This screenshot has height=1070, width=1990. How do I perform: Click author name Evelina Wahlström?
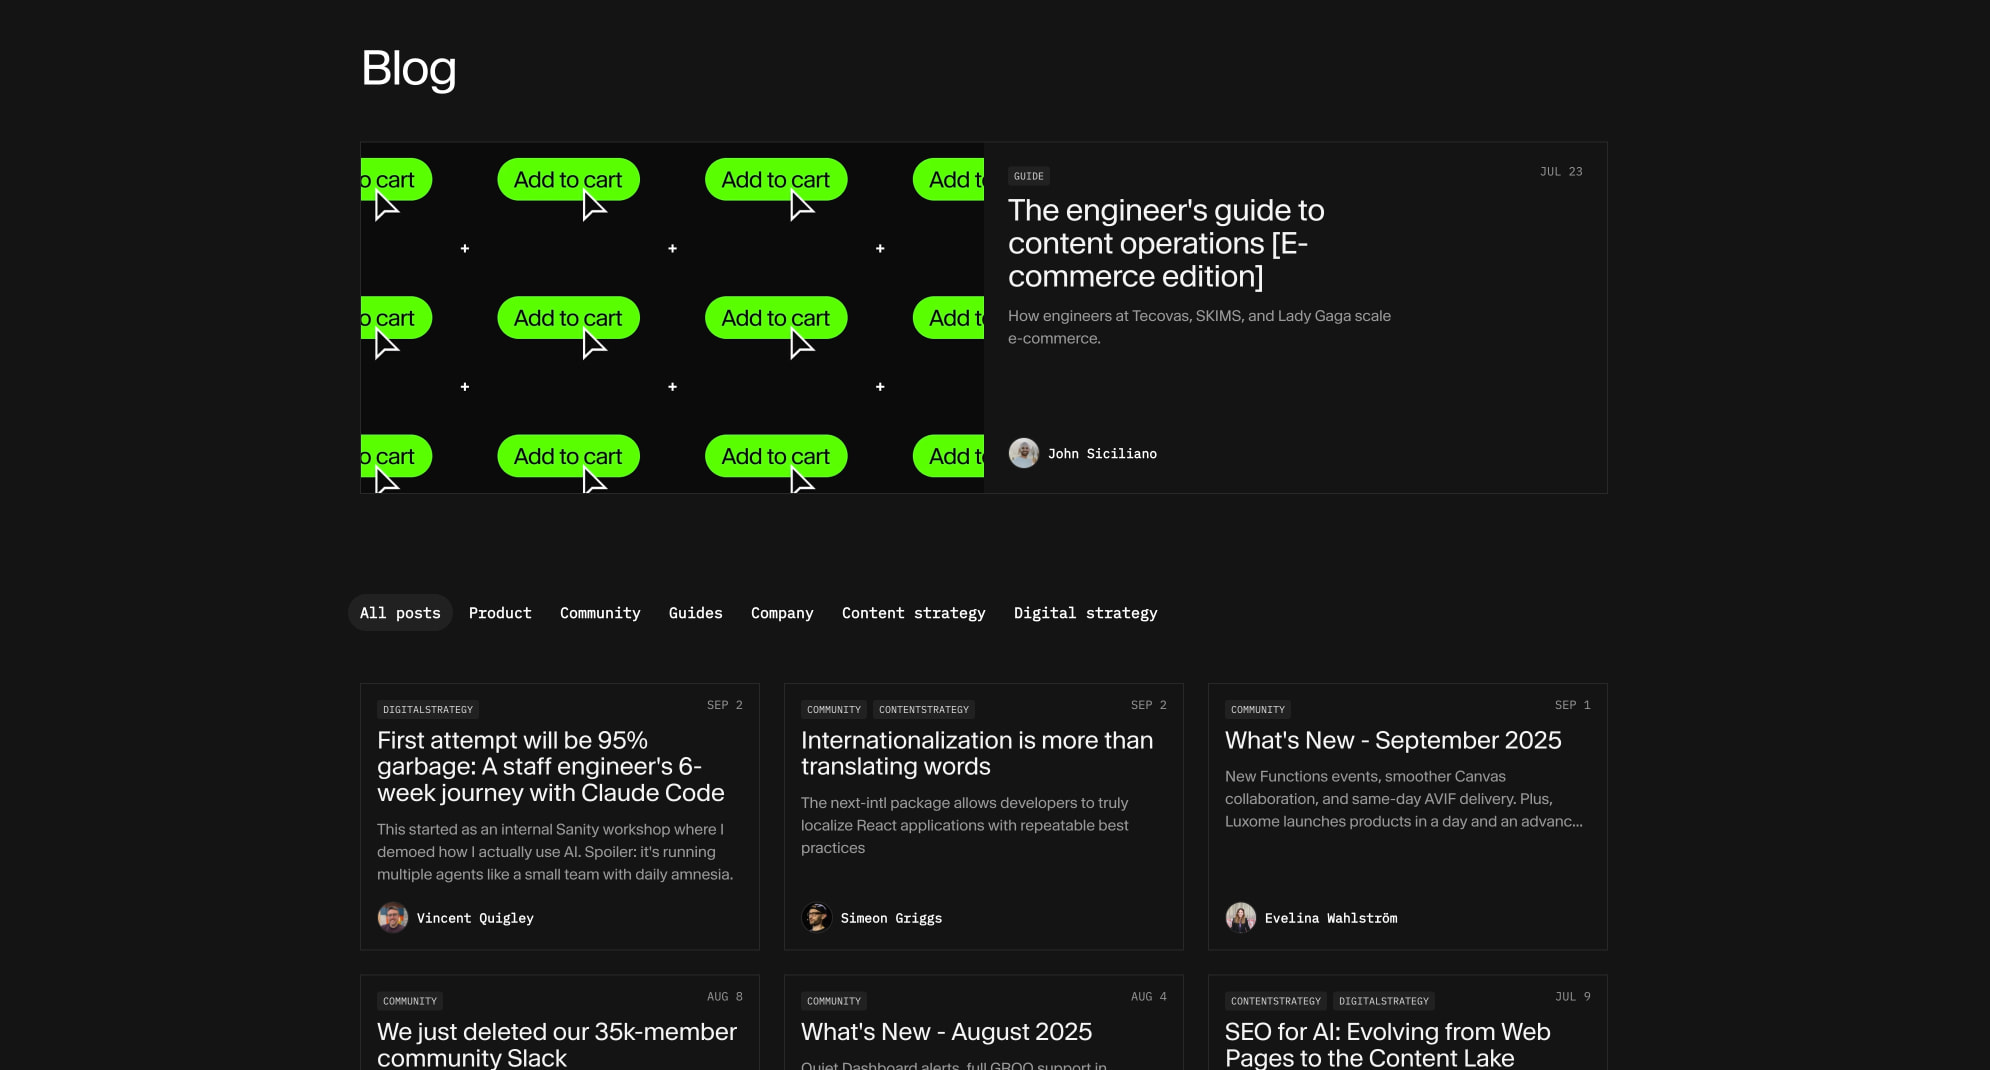pos(1331,917)
